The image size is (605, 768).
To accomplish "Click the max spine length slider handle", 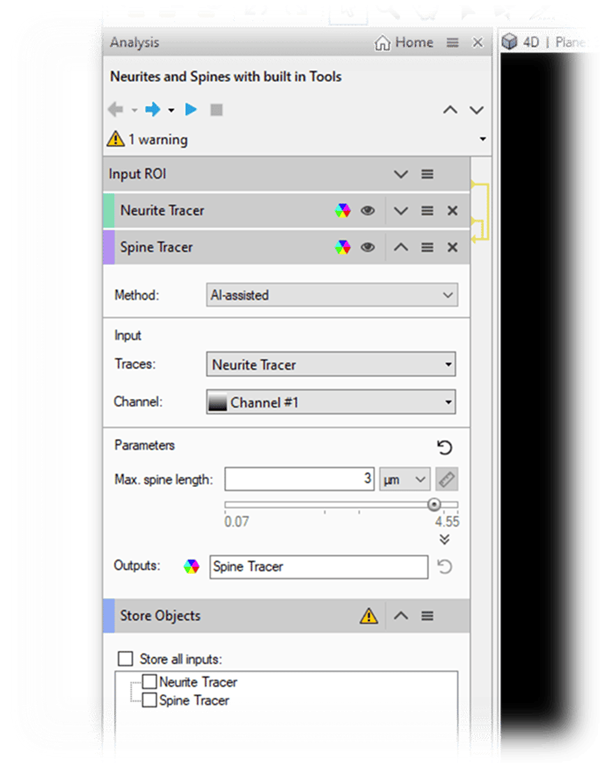I will point(434,504).
